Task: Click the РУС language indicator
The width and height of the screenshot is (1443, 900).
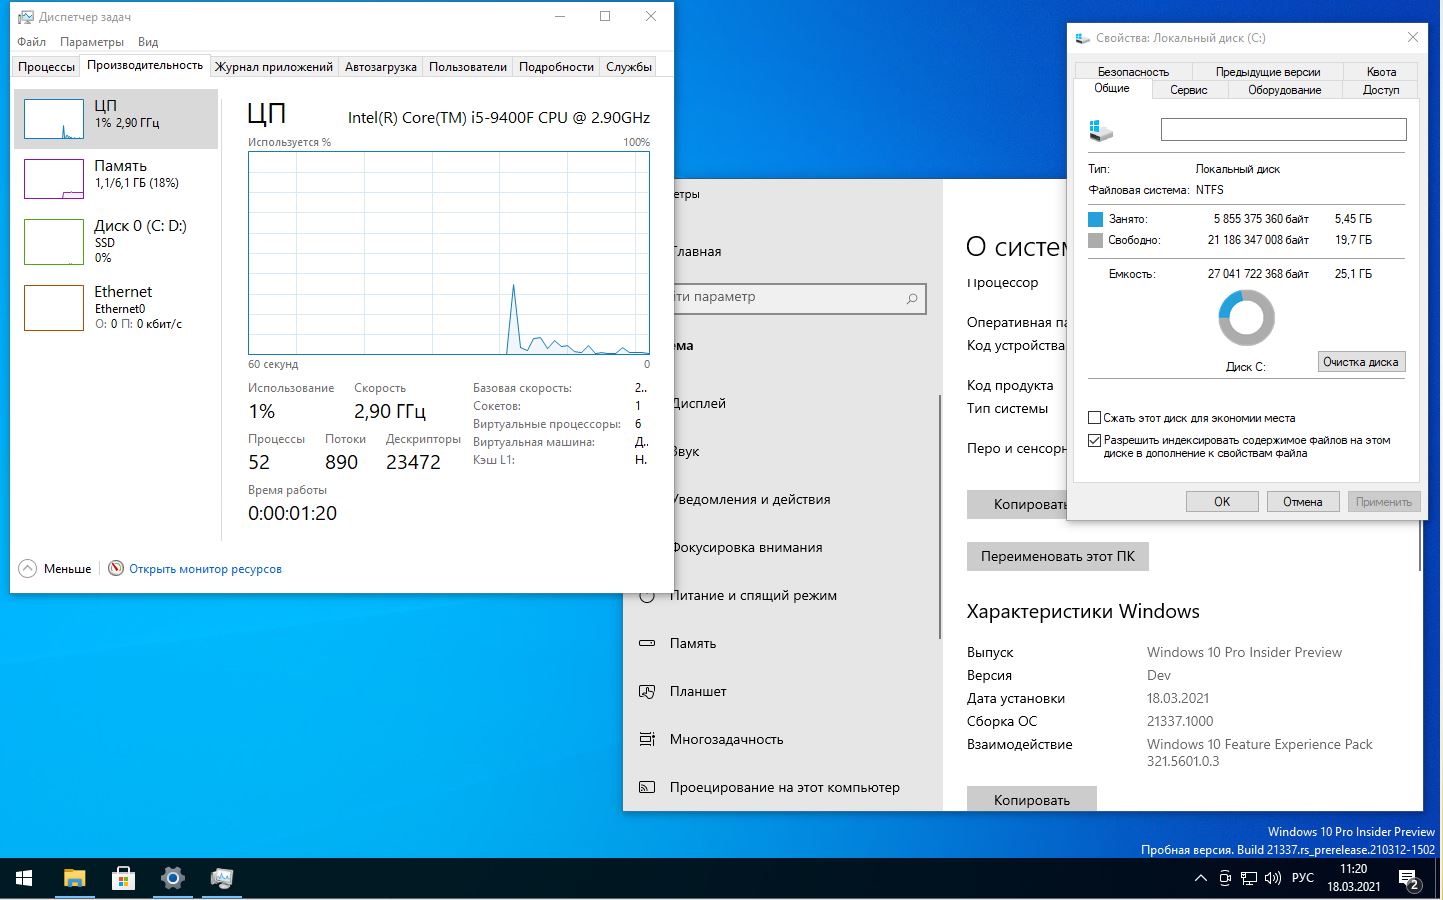Action: [x=1303, y=878]
